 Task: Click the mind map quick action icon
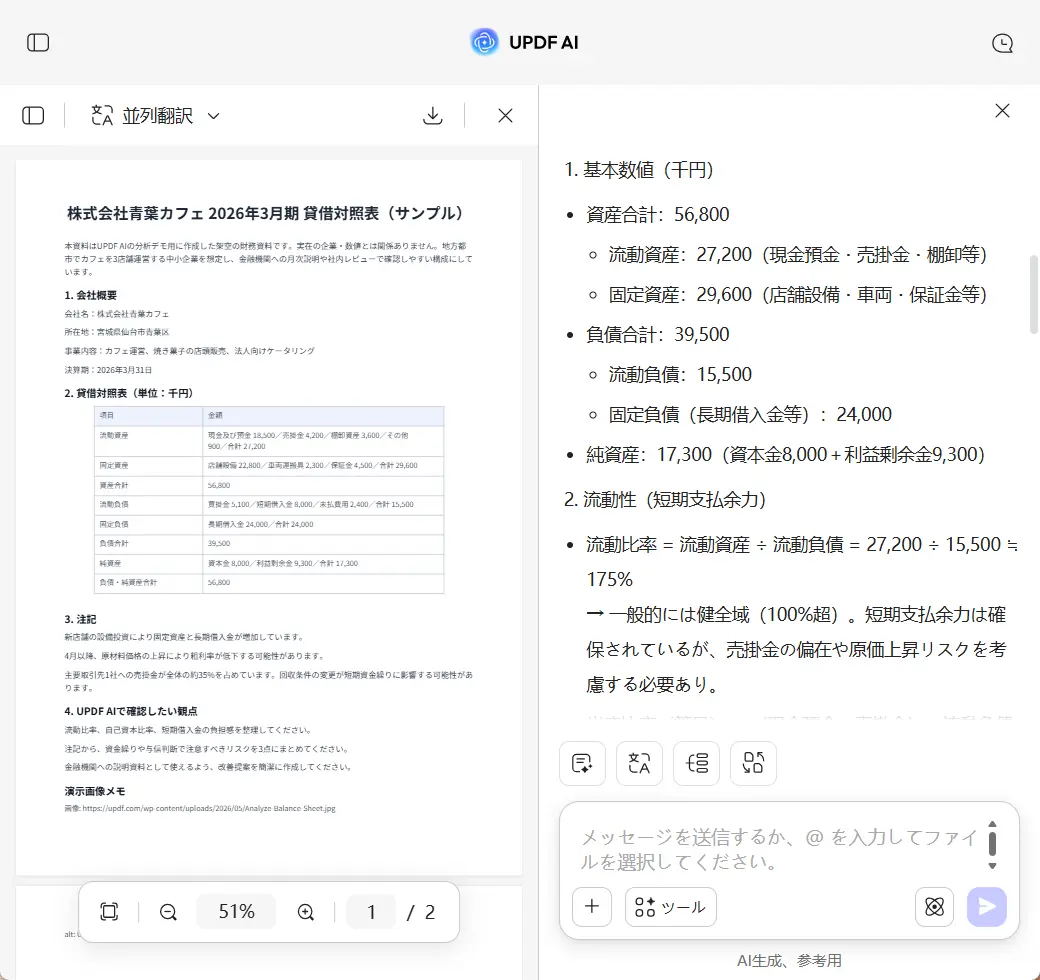pos(696,763)
